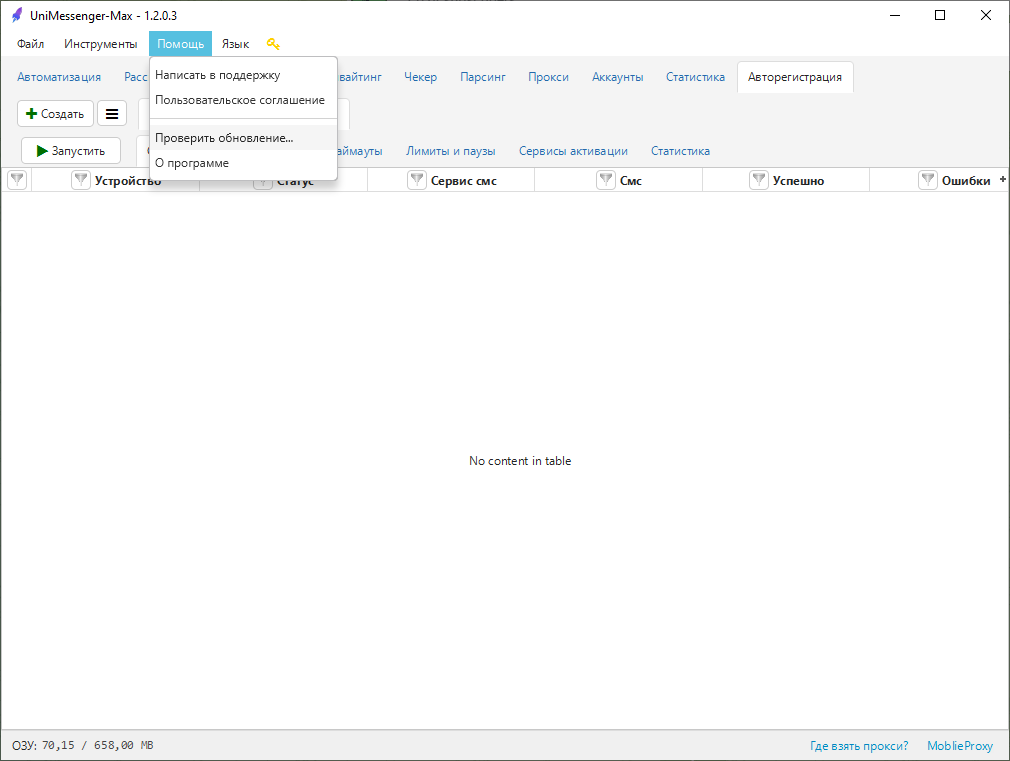Click the Запустить button

71,151
